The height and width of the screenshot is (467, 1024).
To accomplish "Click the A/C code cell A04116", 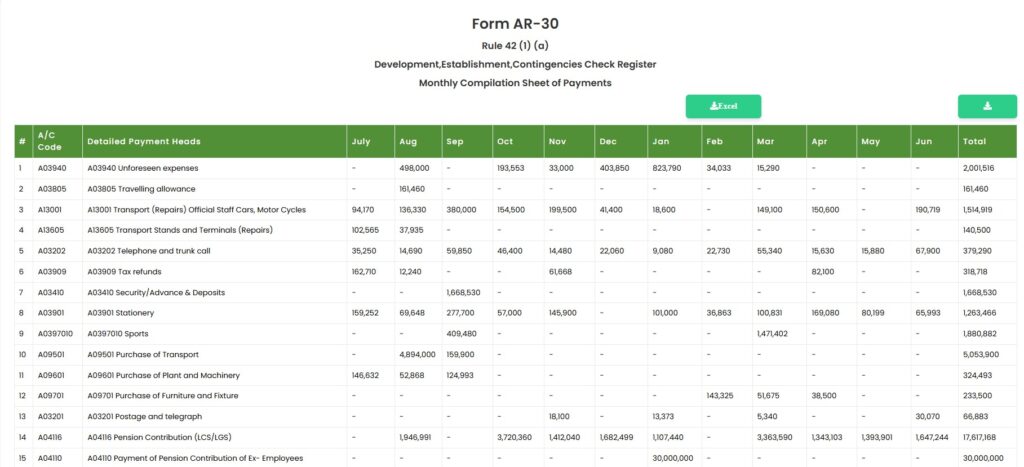I will coord(49,438).
